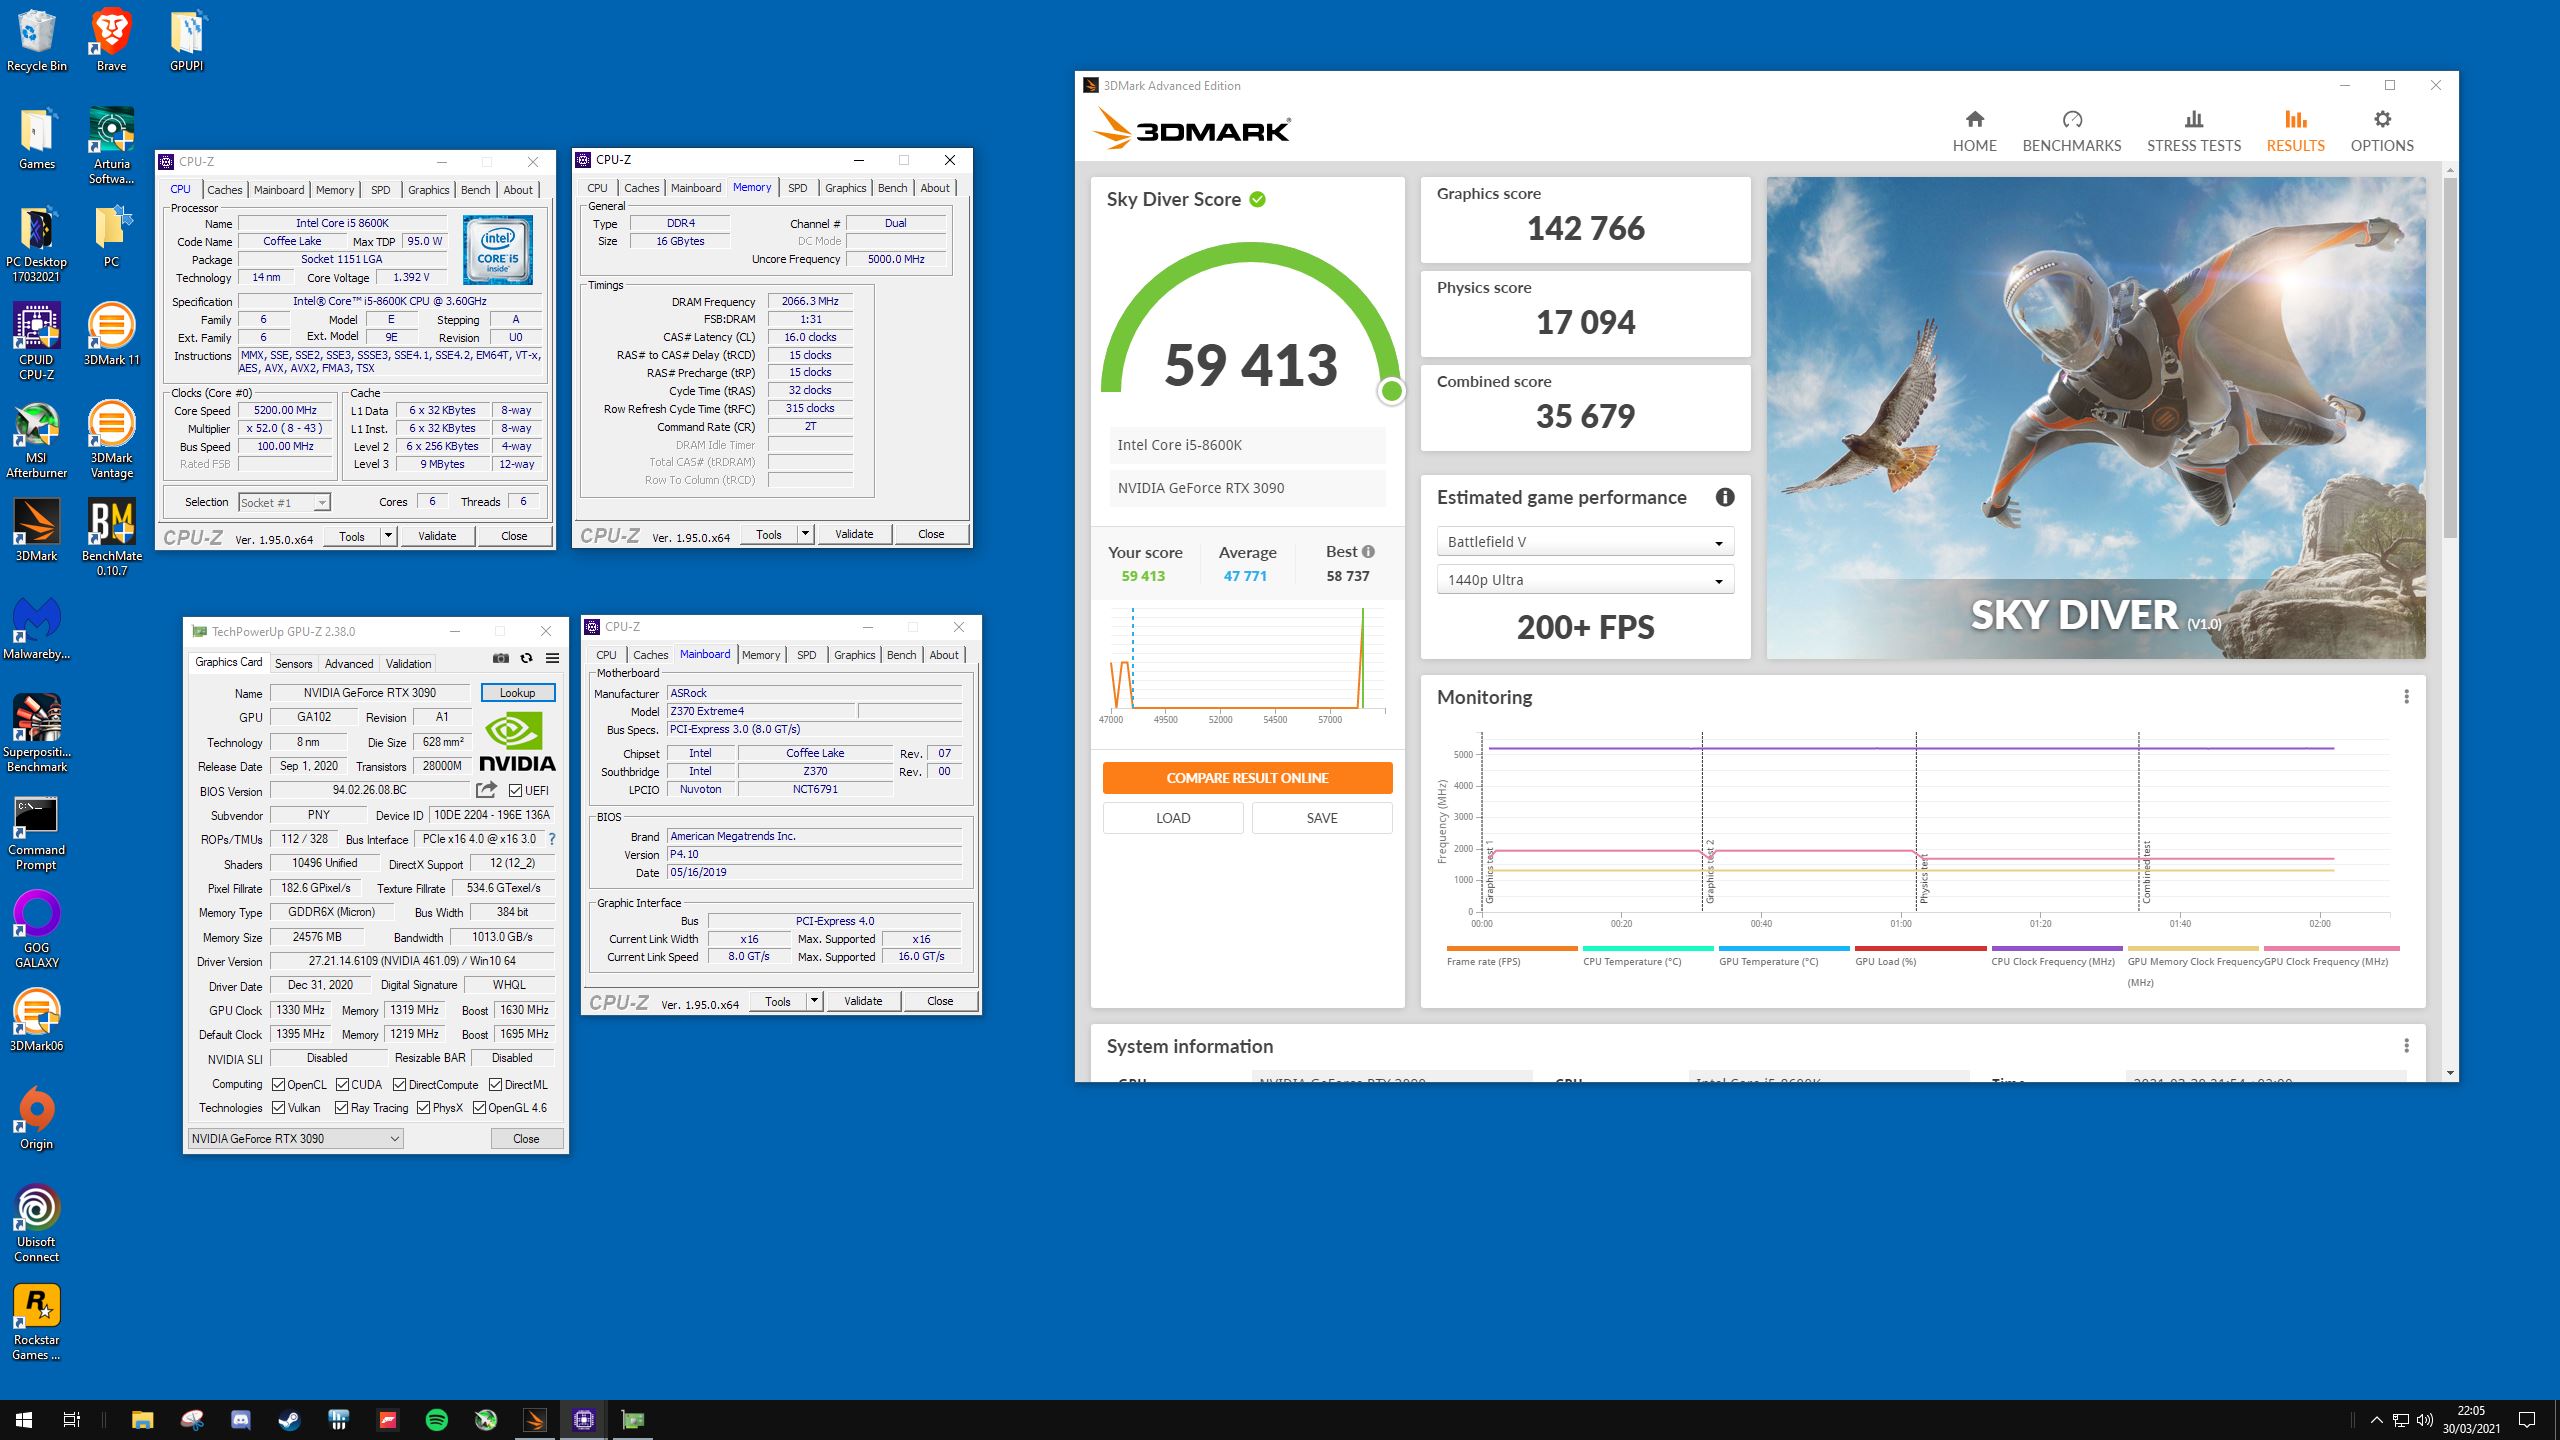The height and width of the screenshot is (1440, 2560).
Task: Toggle the DirectCompute checkbox
Action: (x=399, y=1084)
